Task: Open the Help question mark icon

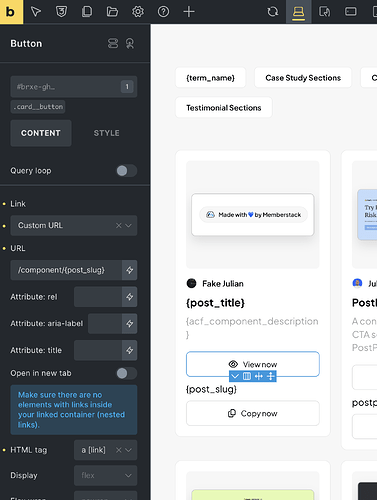Action: pos(163,12)
